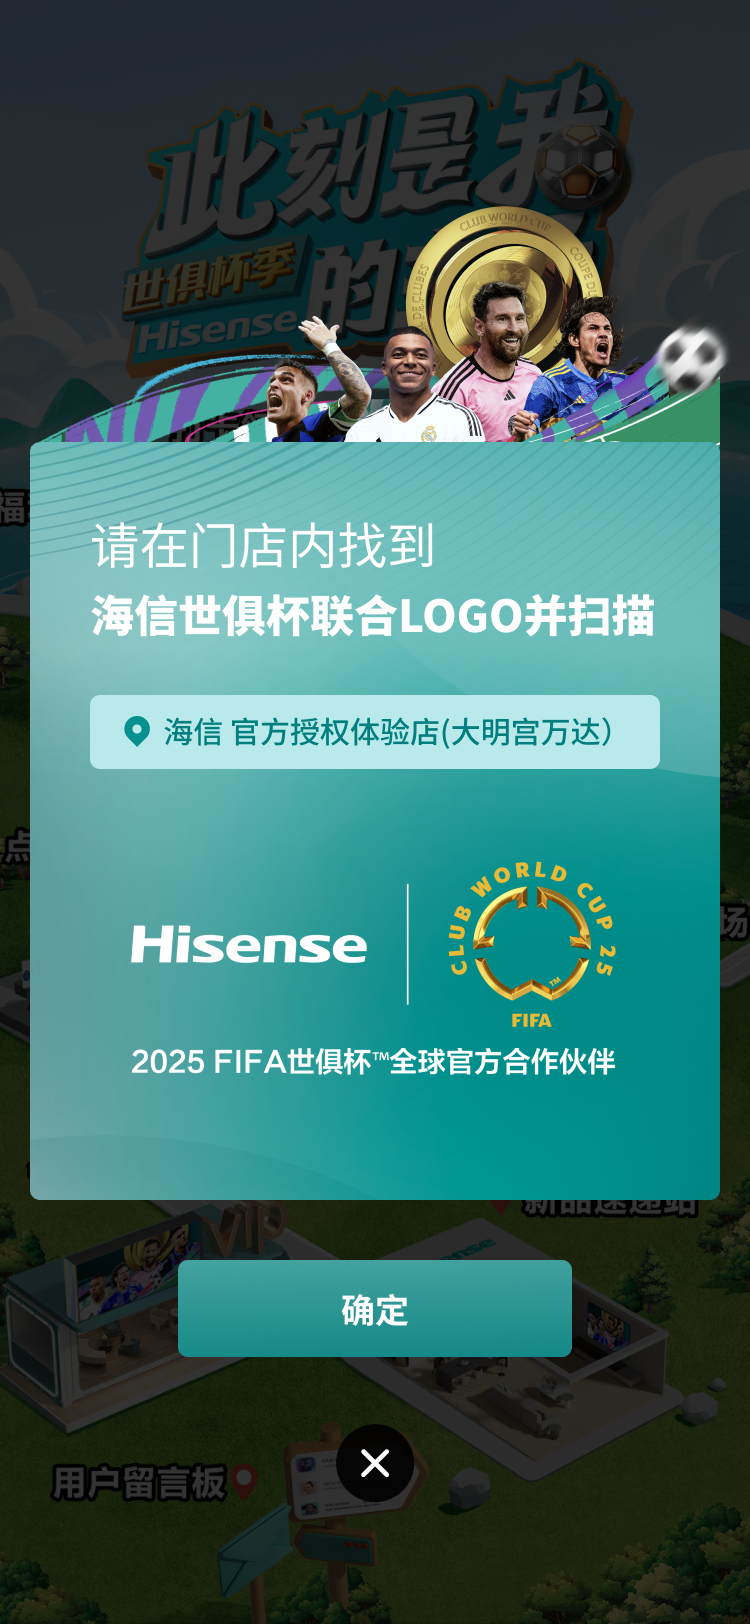Click the player in the pink jersey
750x1624 pixels.
pyautogui.click(x=492, y=363)
